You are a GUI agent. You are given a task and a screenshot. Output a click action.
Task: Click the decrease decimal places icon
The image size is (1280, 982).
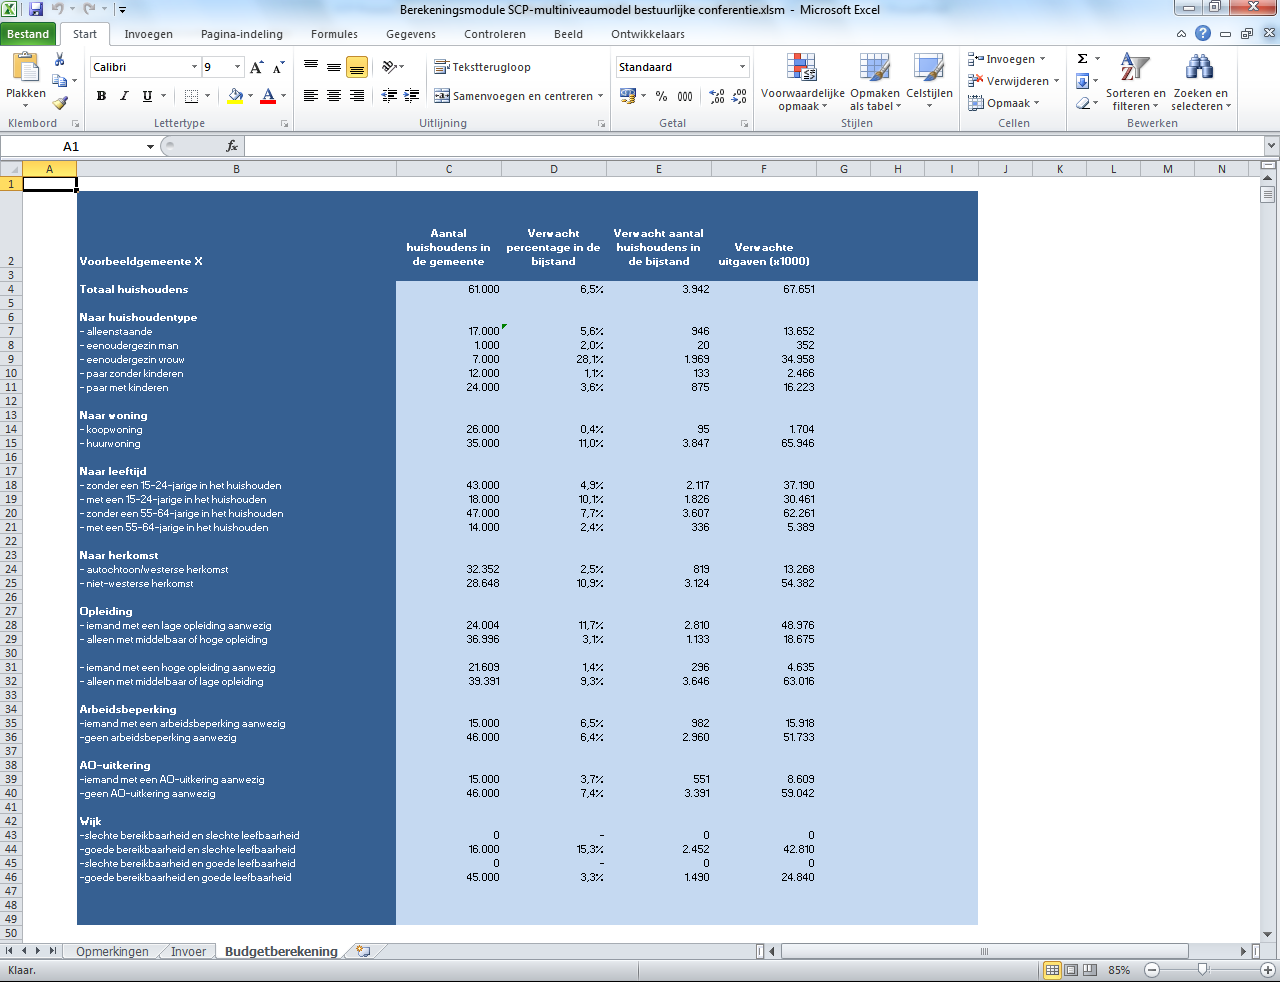tap(740, 96)
